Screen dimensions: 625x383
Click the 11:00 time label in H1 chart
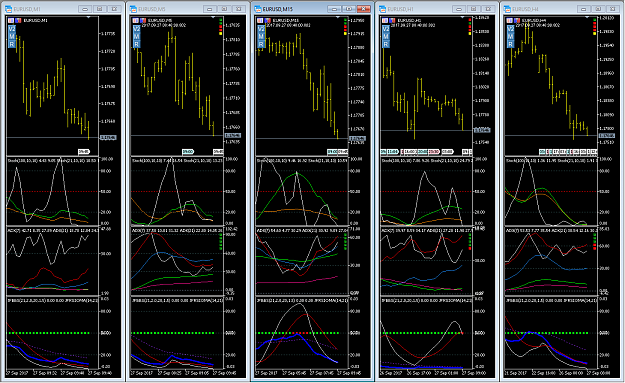pos(393,151)
